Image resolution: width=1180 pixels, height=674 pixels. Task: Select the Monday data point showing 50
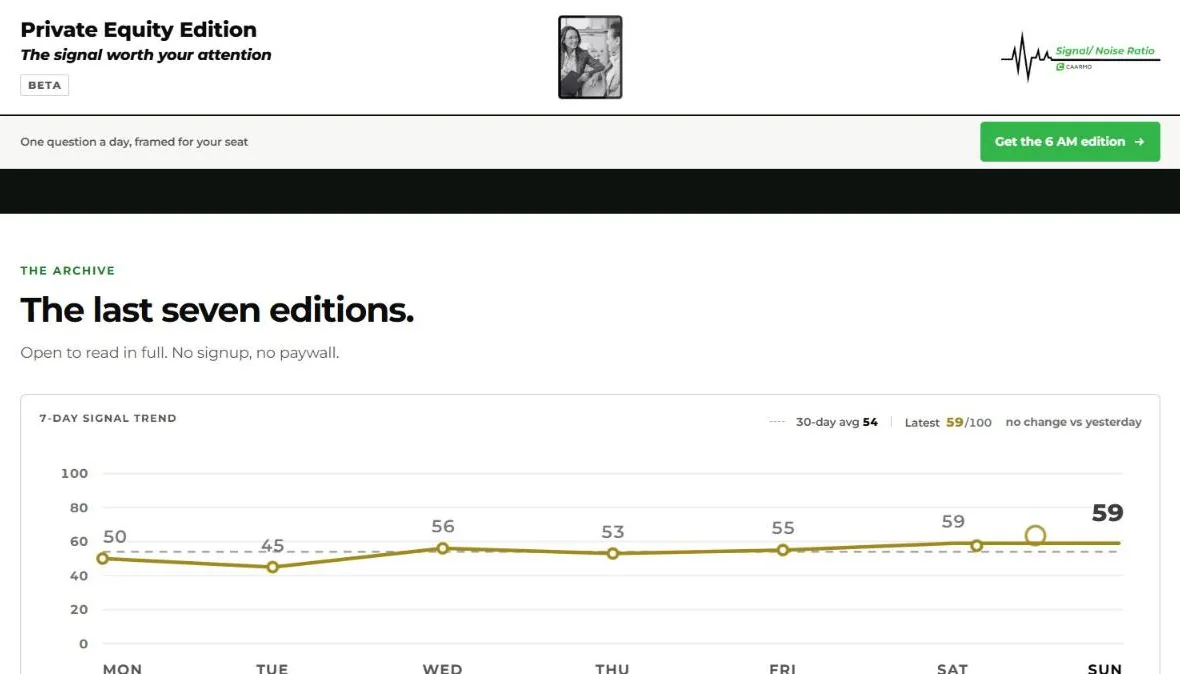[102, 558]
